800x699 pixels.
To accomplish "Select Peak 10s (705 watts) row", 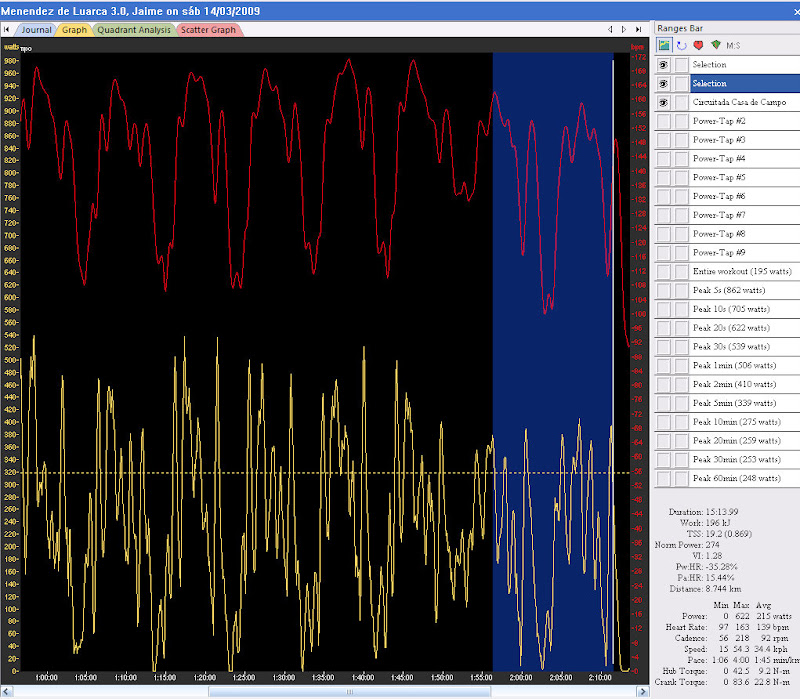I will 745,309.
